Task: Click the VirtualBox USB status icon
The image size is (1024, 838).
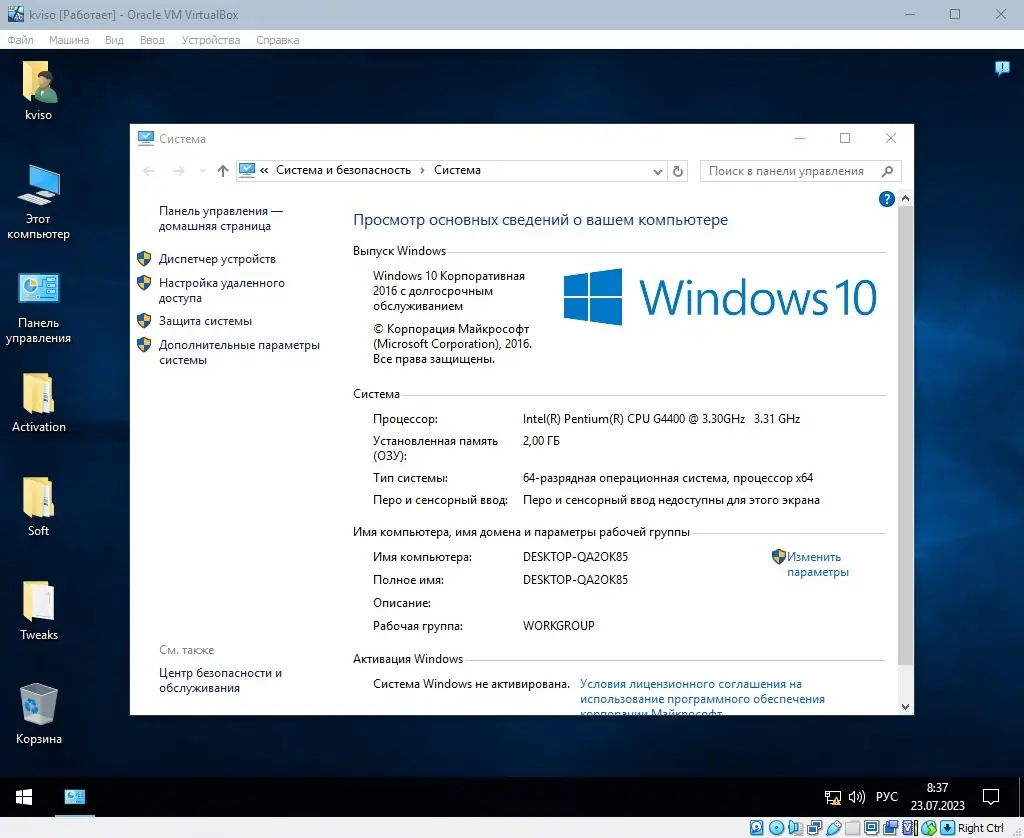Action: pos(833,828)
